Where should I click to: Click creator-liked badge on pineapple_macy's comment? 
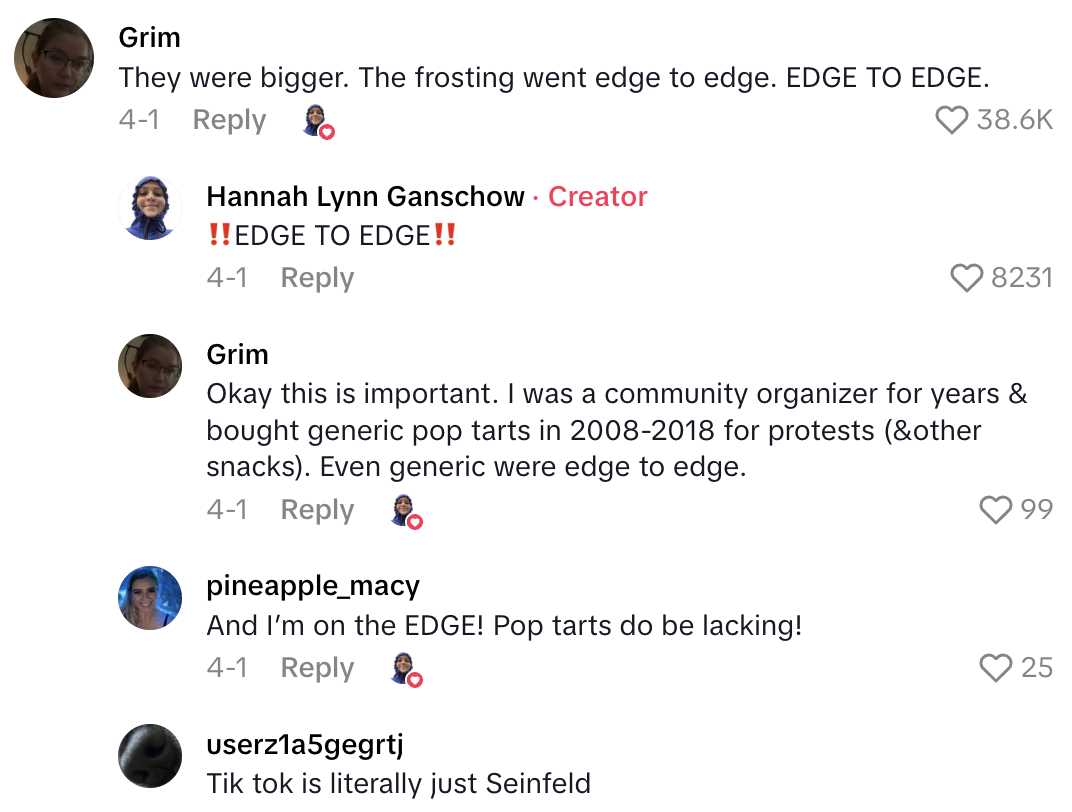(405, 668)
